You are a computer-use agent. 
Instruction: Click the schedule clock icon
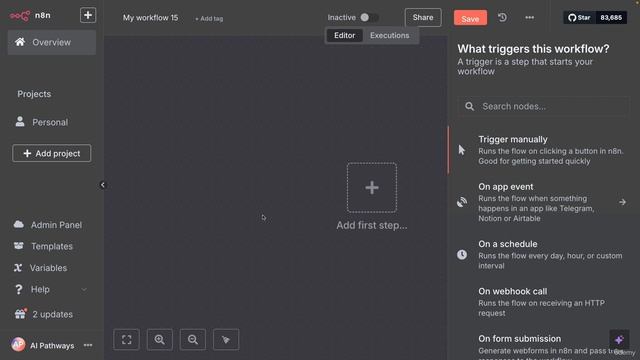point(462,255)
